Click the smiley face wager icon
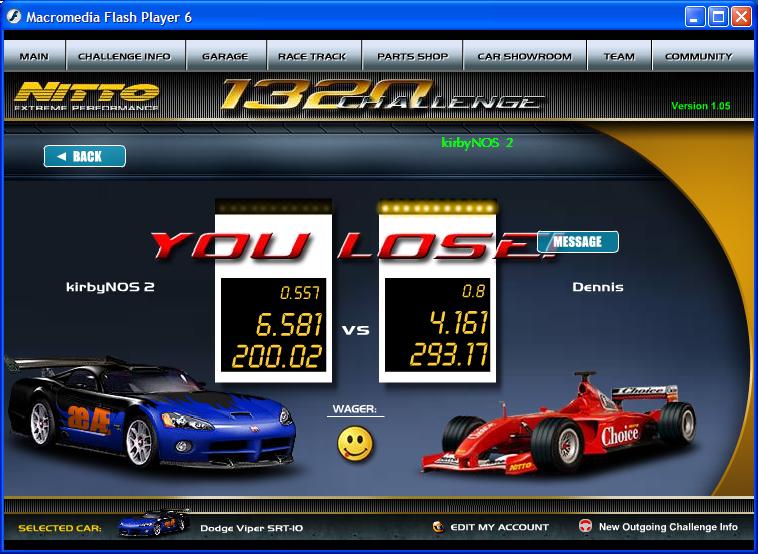Image resolution: width=758 pixels, height=554 pixels. [355, 443]
